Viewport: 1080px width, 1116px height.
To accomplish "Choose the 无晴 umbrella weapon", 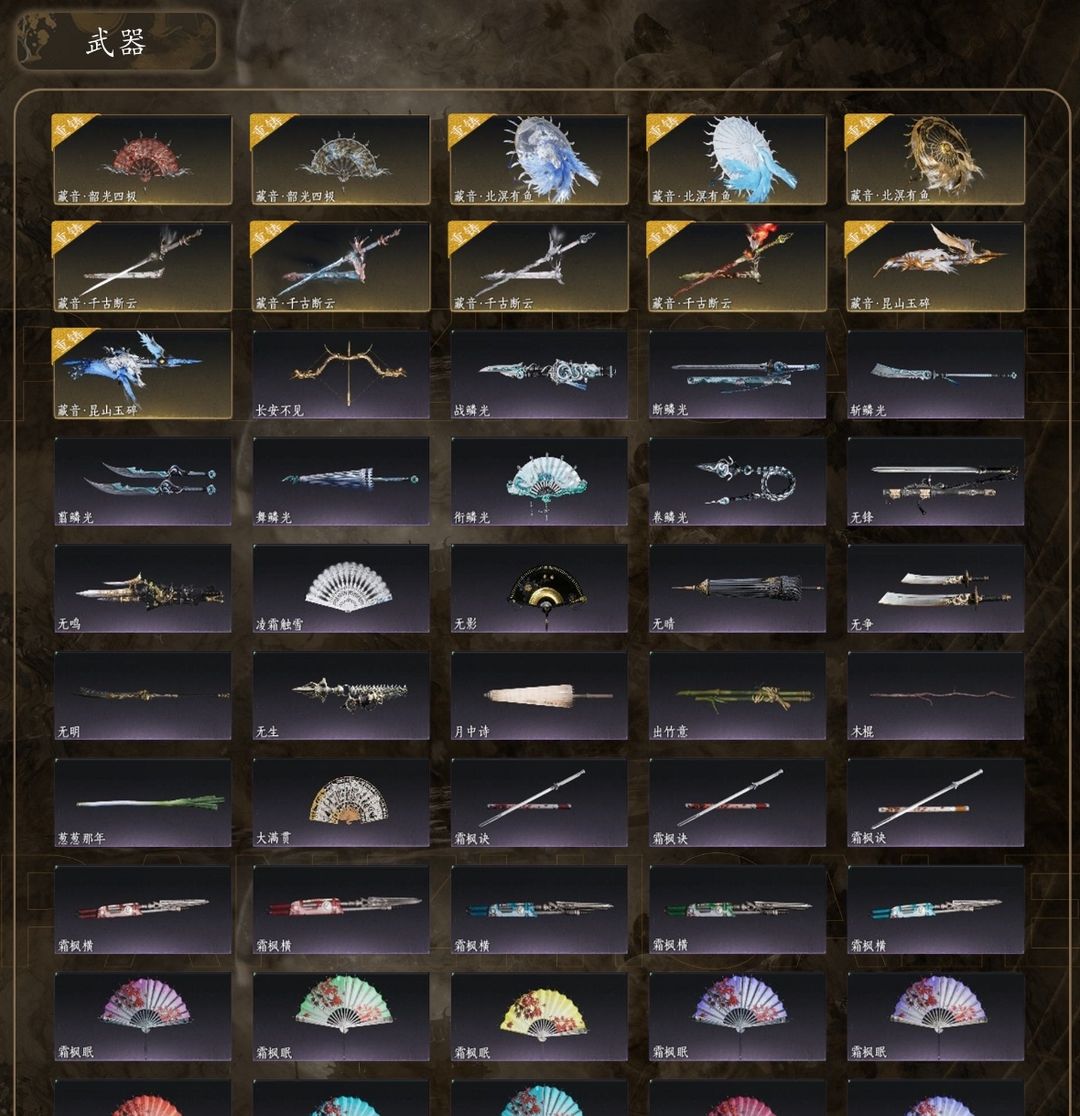I will click(738, 589).
